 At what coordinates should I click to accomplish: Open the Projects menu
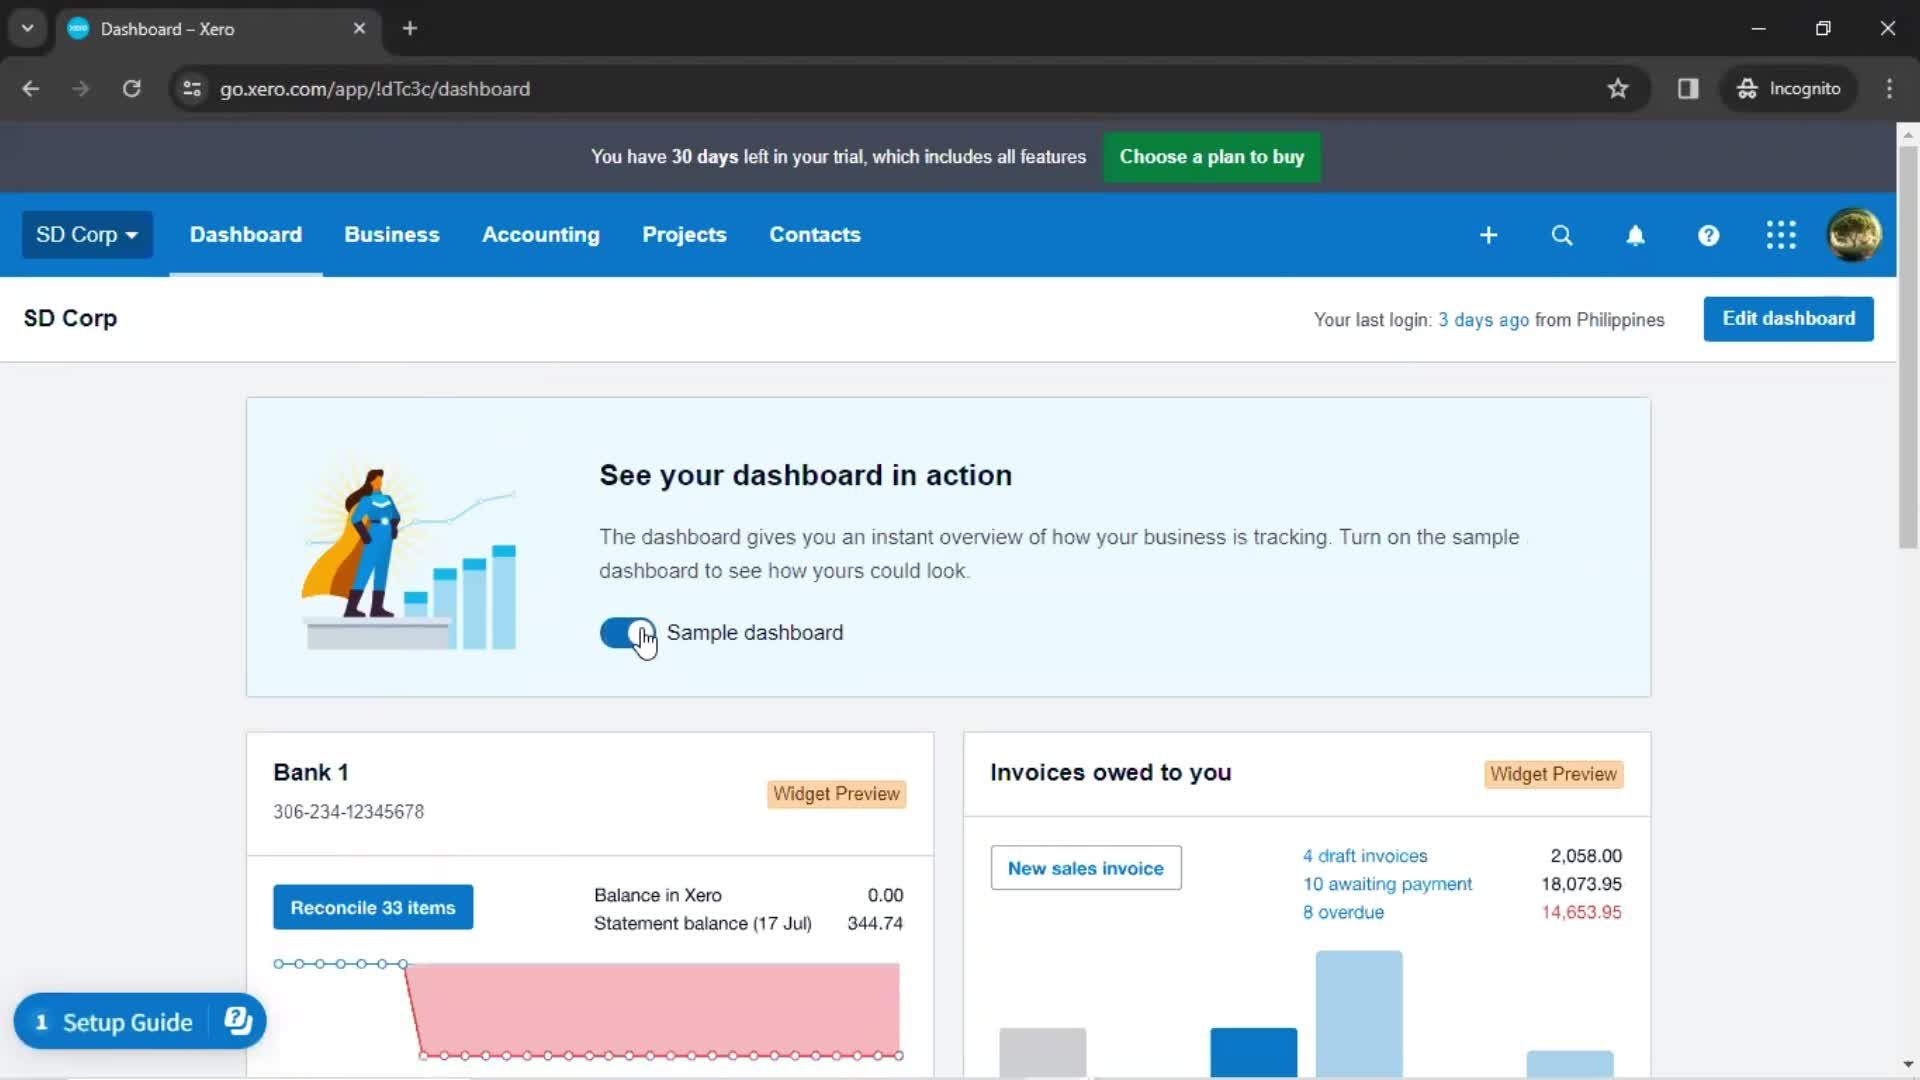(684, 235)
